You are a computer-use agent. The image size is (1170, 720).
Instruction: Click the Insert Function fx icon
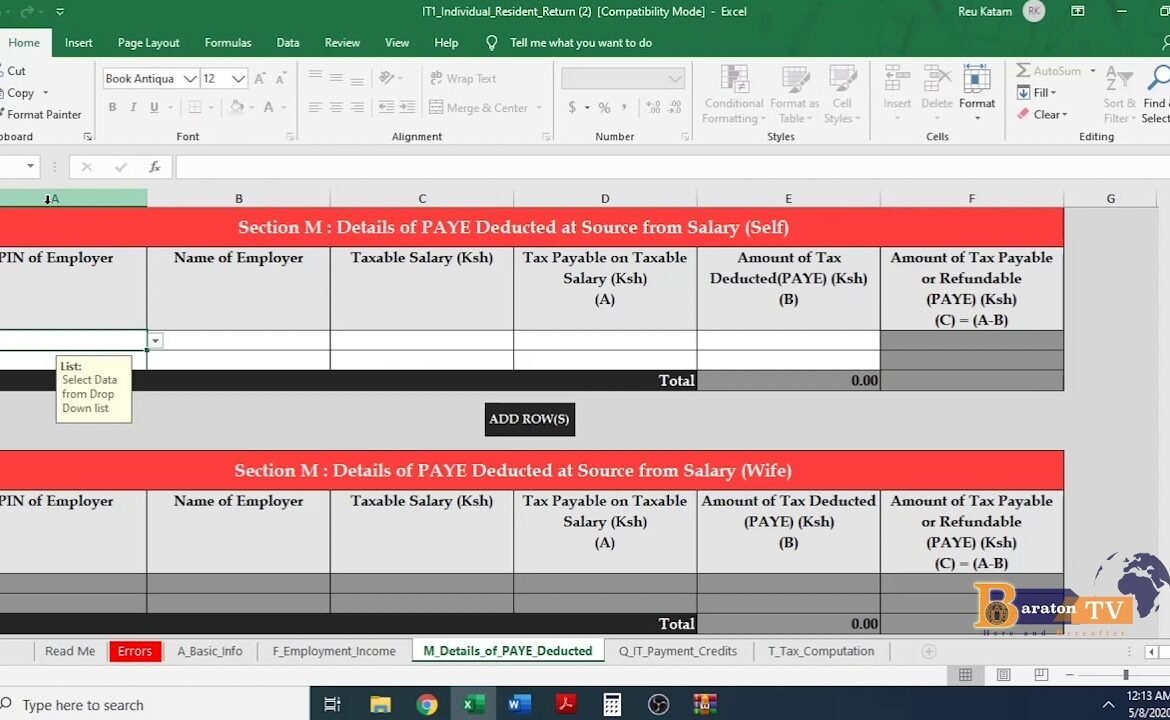point(154,167)
